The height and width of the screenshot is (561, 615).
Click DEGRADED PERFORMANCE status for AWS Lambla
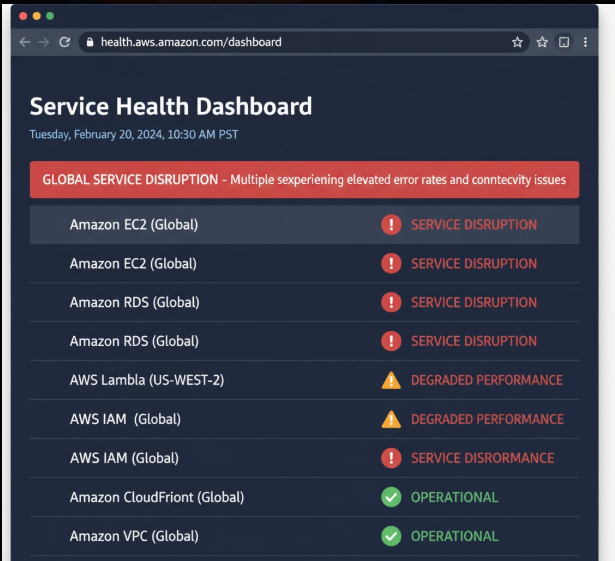pos(487,380)
